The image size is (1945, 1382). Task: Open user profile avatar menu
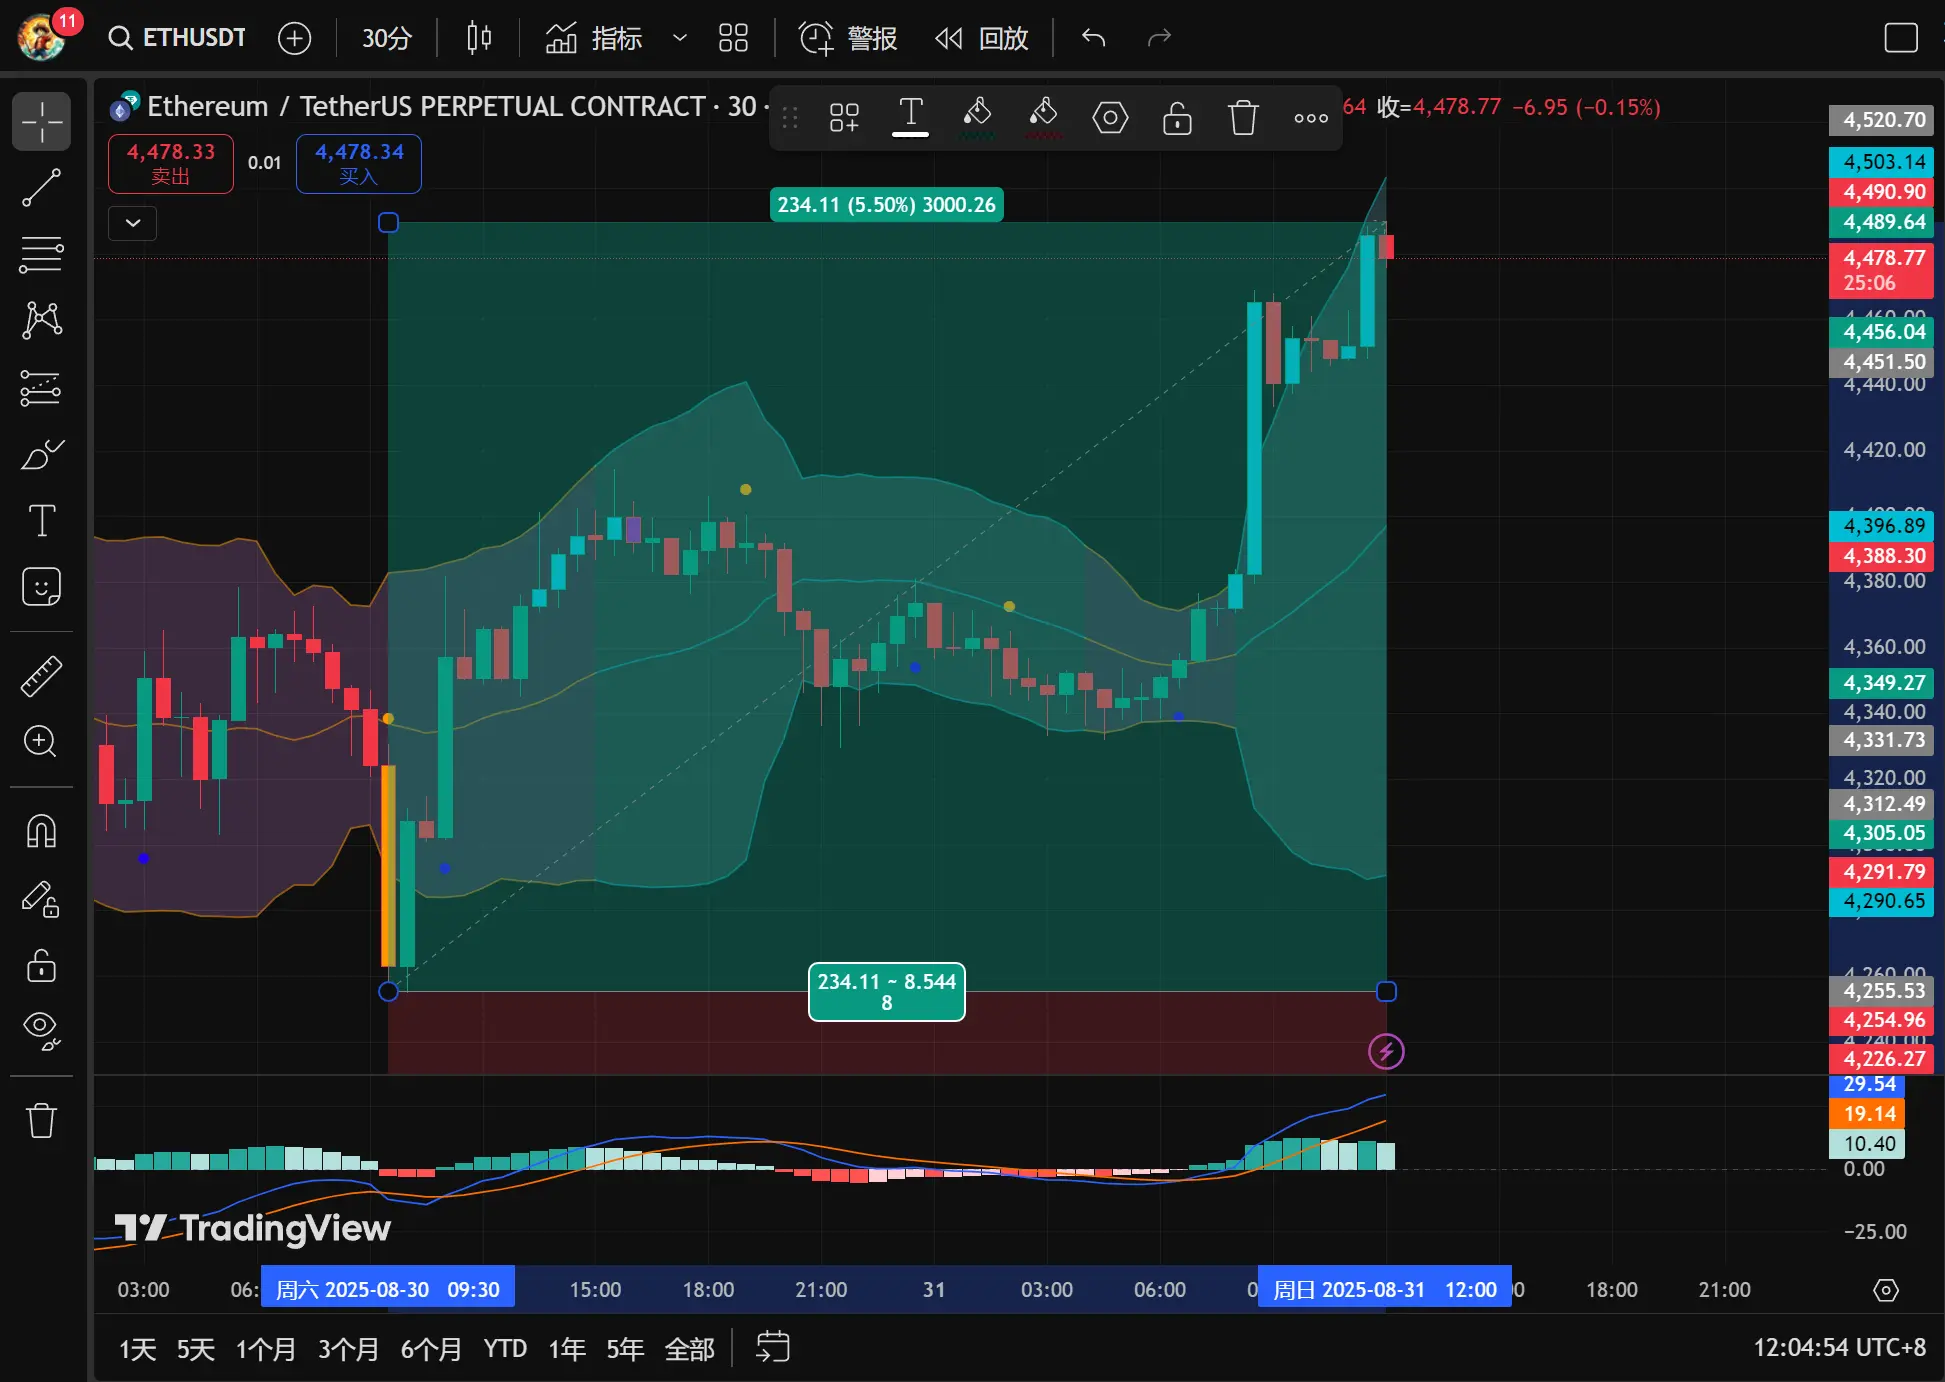[x=43, y=38]
